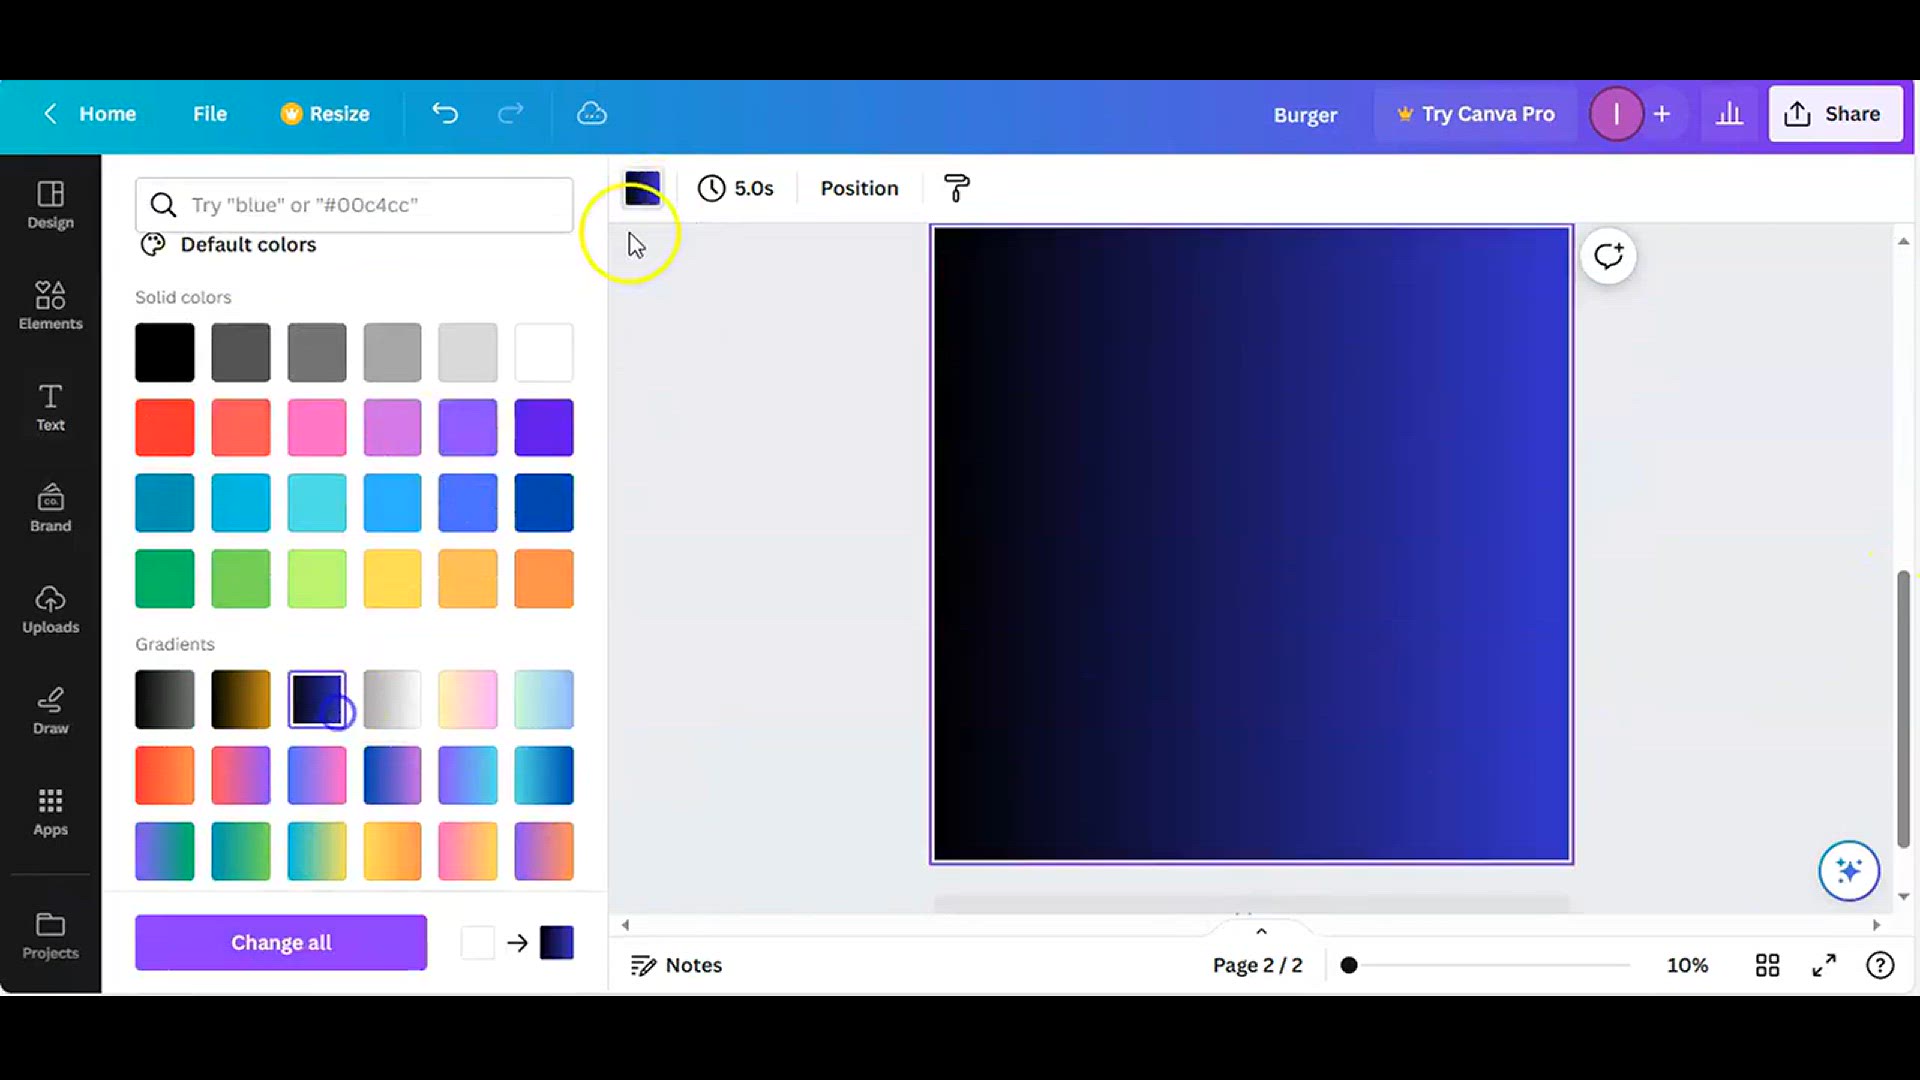Click the plus icon to add collaborators
1920x1080 pixels.
1662,114
